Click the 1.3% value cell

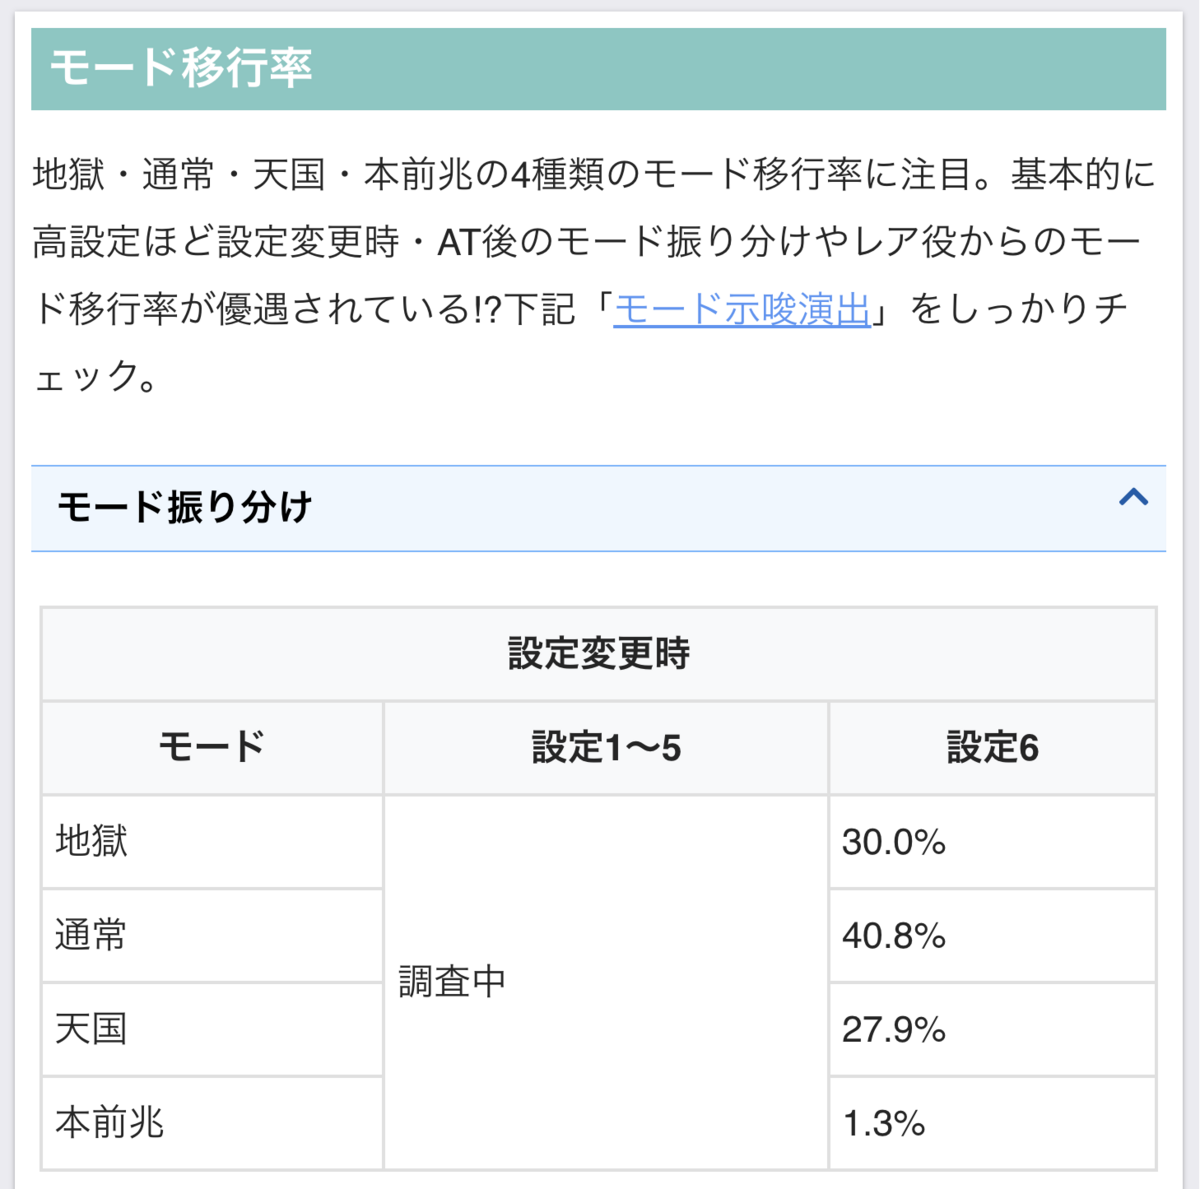(992, 1123)
